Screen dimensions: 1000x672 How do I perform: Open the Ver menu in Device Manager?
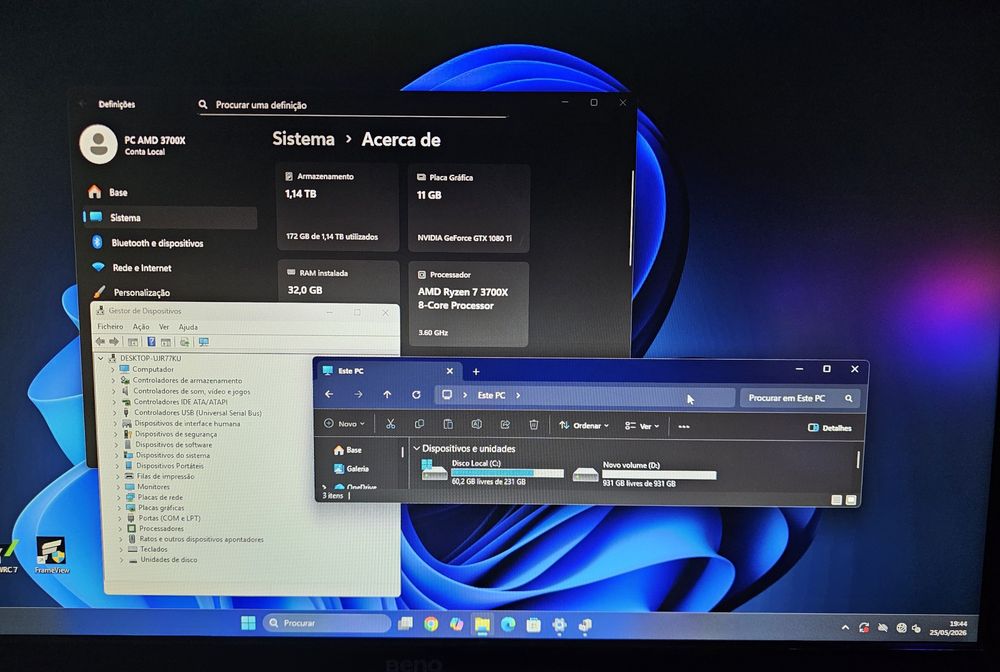[x=164, y=326]
